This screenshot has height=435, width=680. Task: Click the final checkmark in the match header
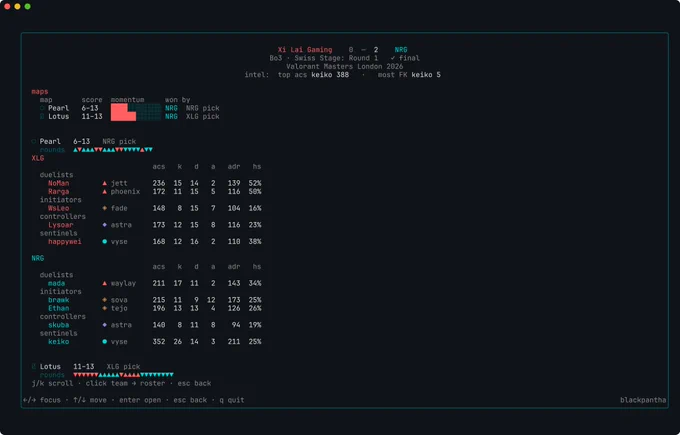point(392,58)
